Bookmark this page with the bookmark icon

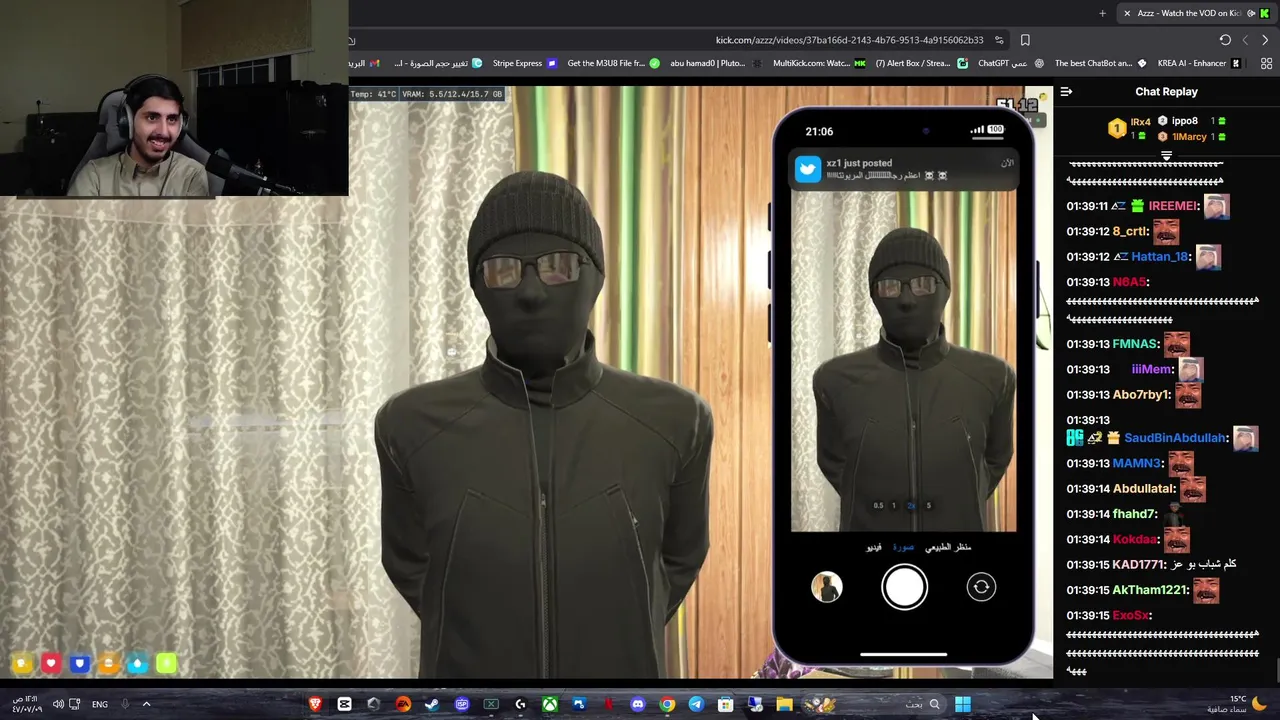pos(1025,40)
